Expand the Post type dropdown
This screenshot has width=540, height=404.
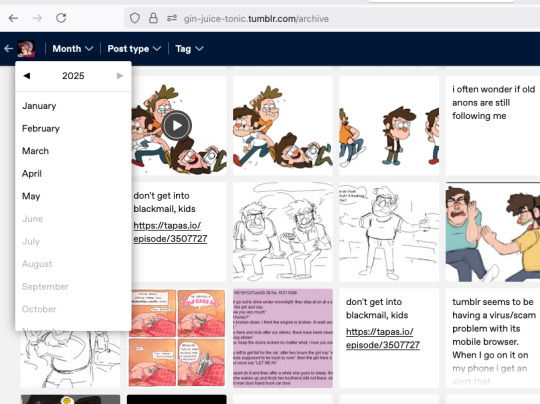134,49
